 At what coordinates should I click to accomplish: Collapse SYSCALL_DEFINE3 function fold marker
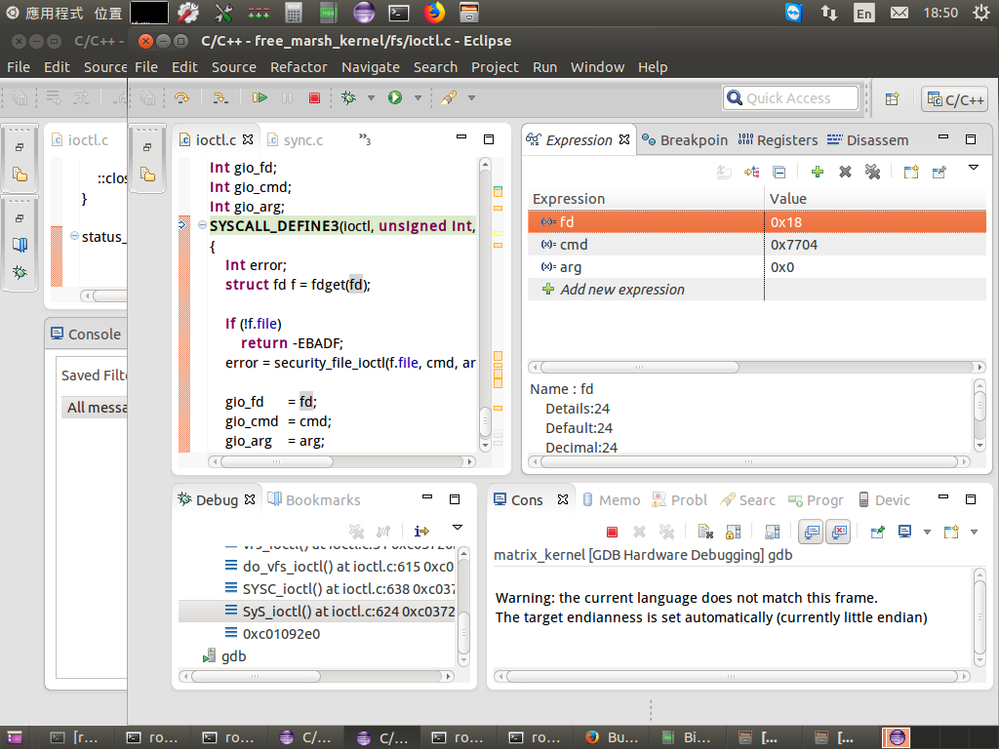pyautogui.click(x=202, y=225)
